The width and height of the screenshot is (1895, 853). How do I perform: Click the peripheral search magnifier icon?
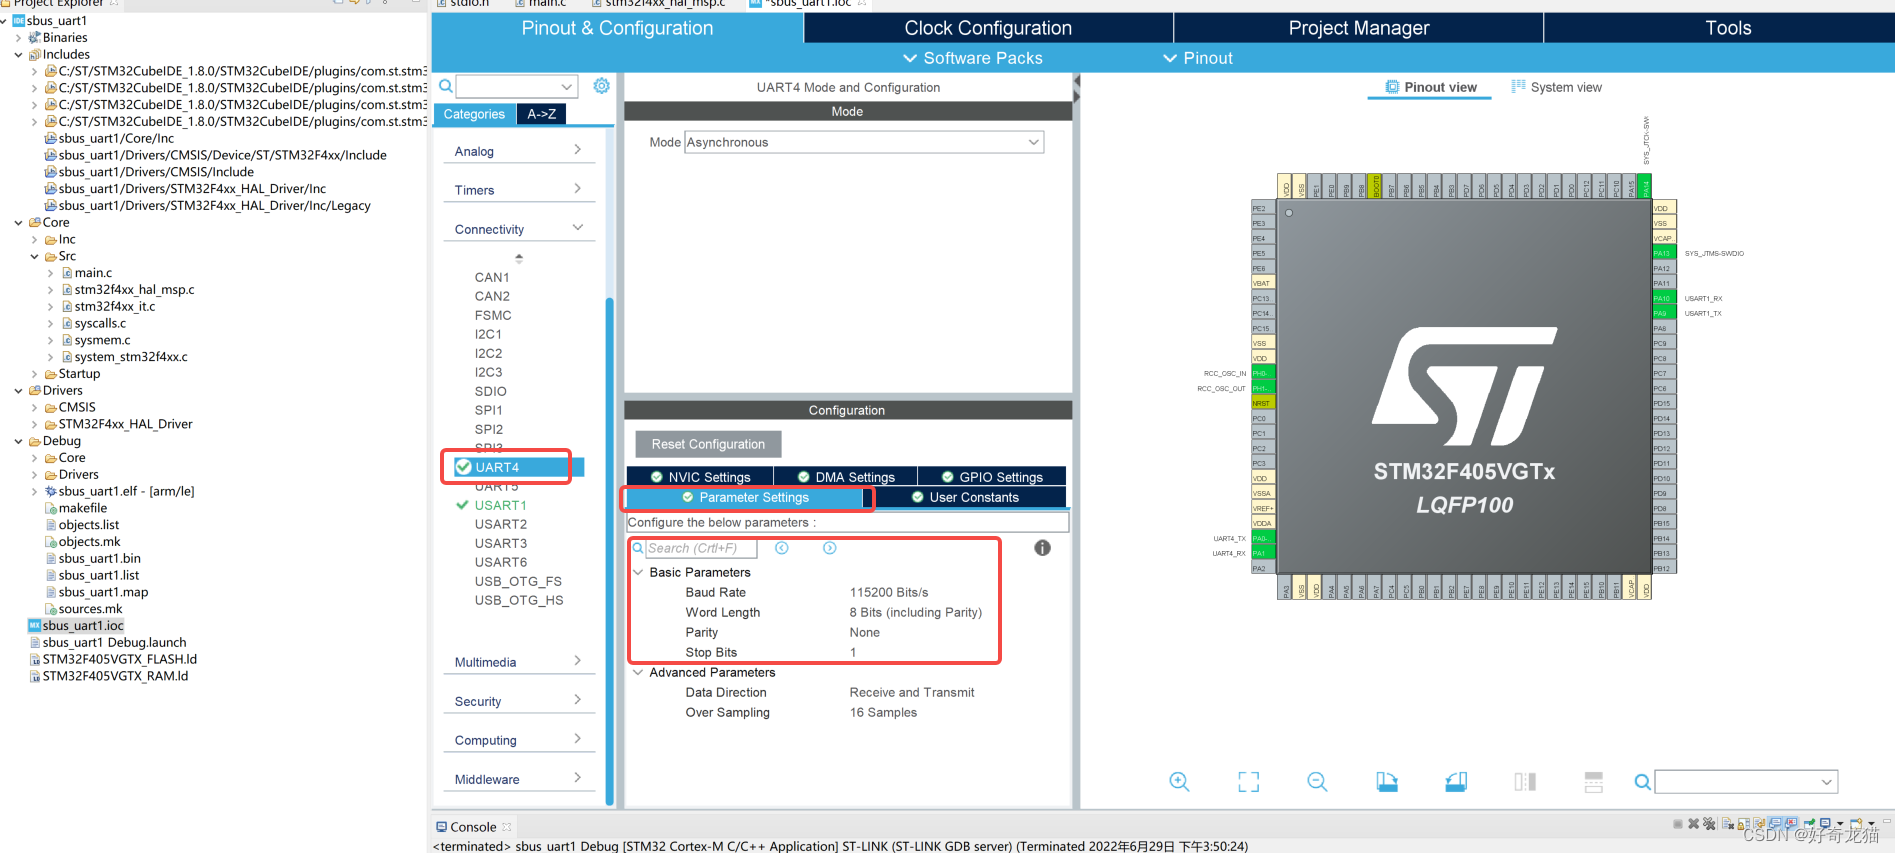446,86
